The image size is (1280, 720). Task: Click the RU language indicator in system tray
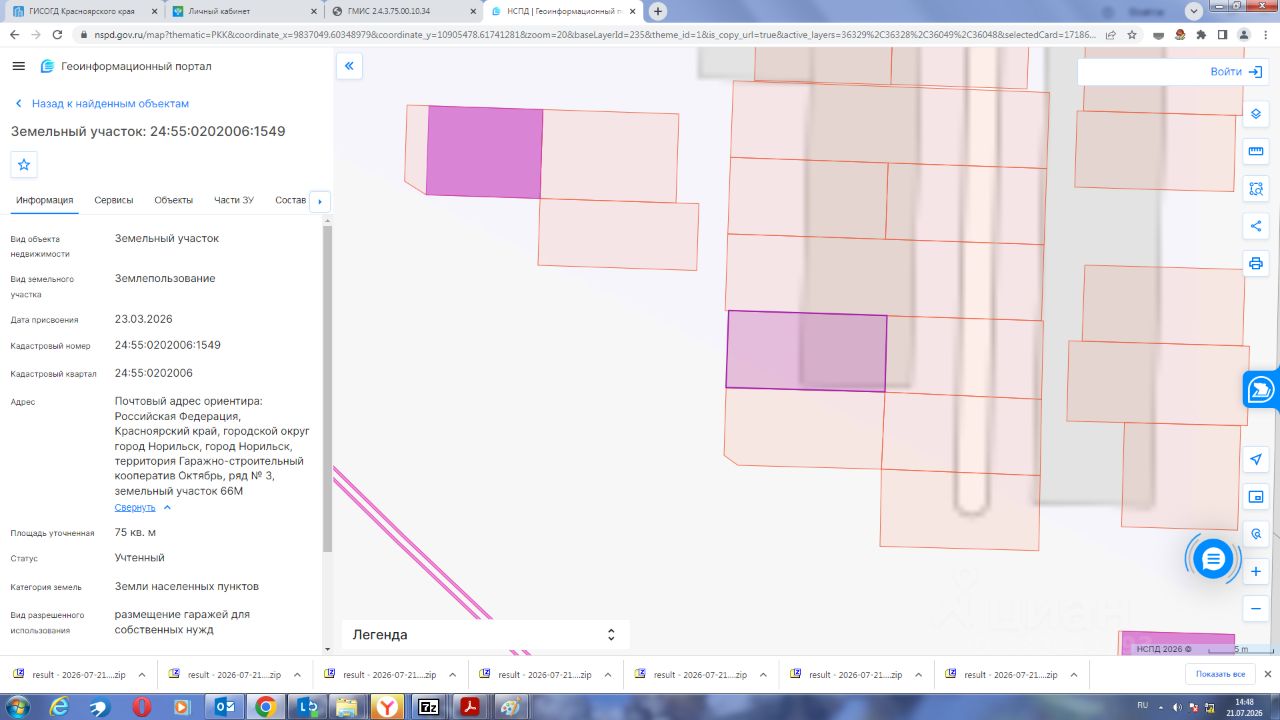[x=1142, y=706]
